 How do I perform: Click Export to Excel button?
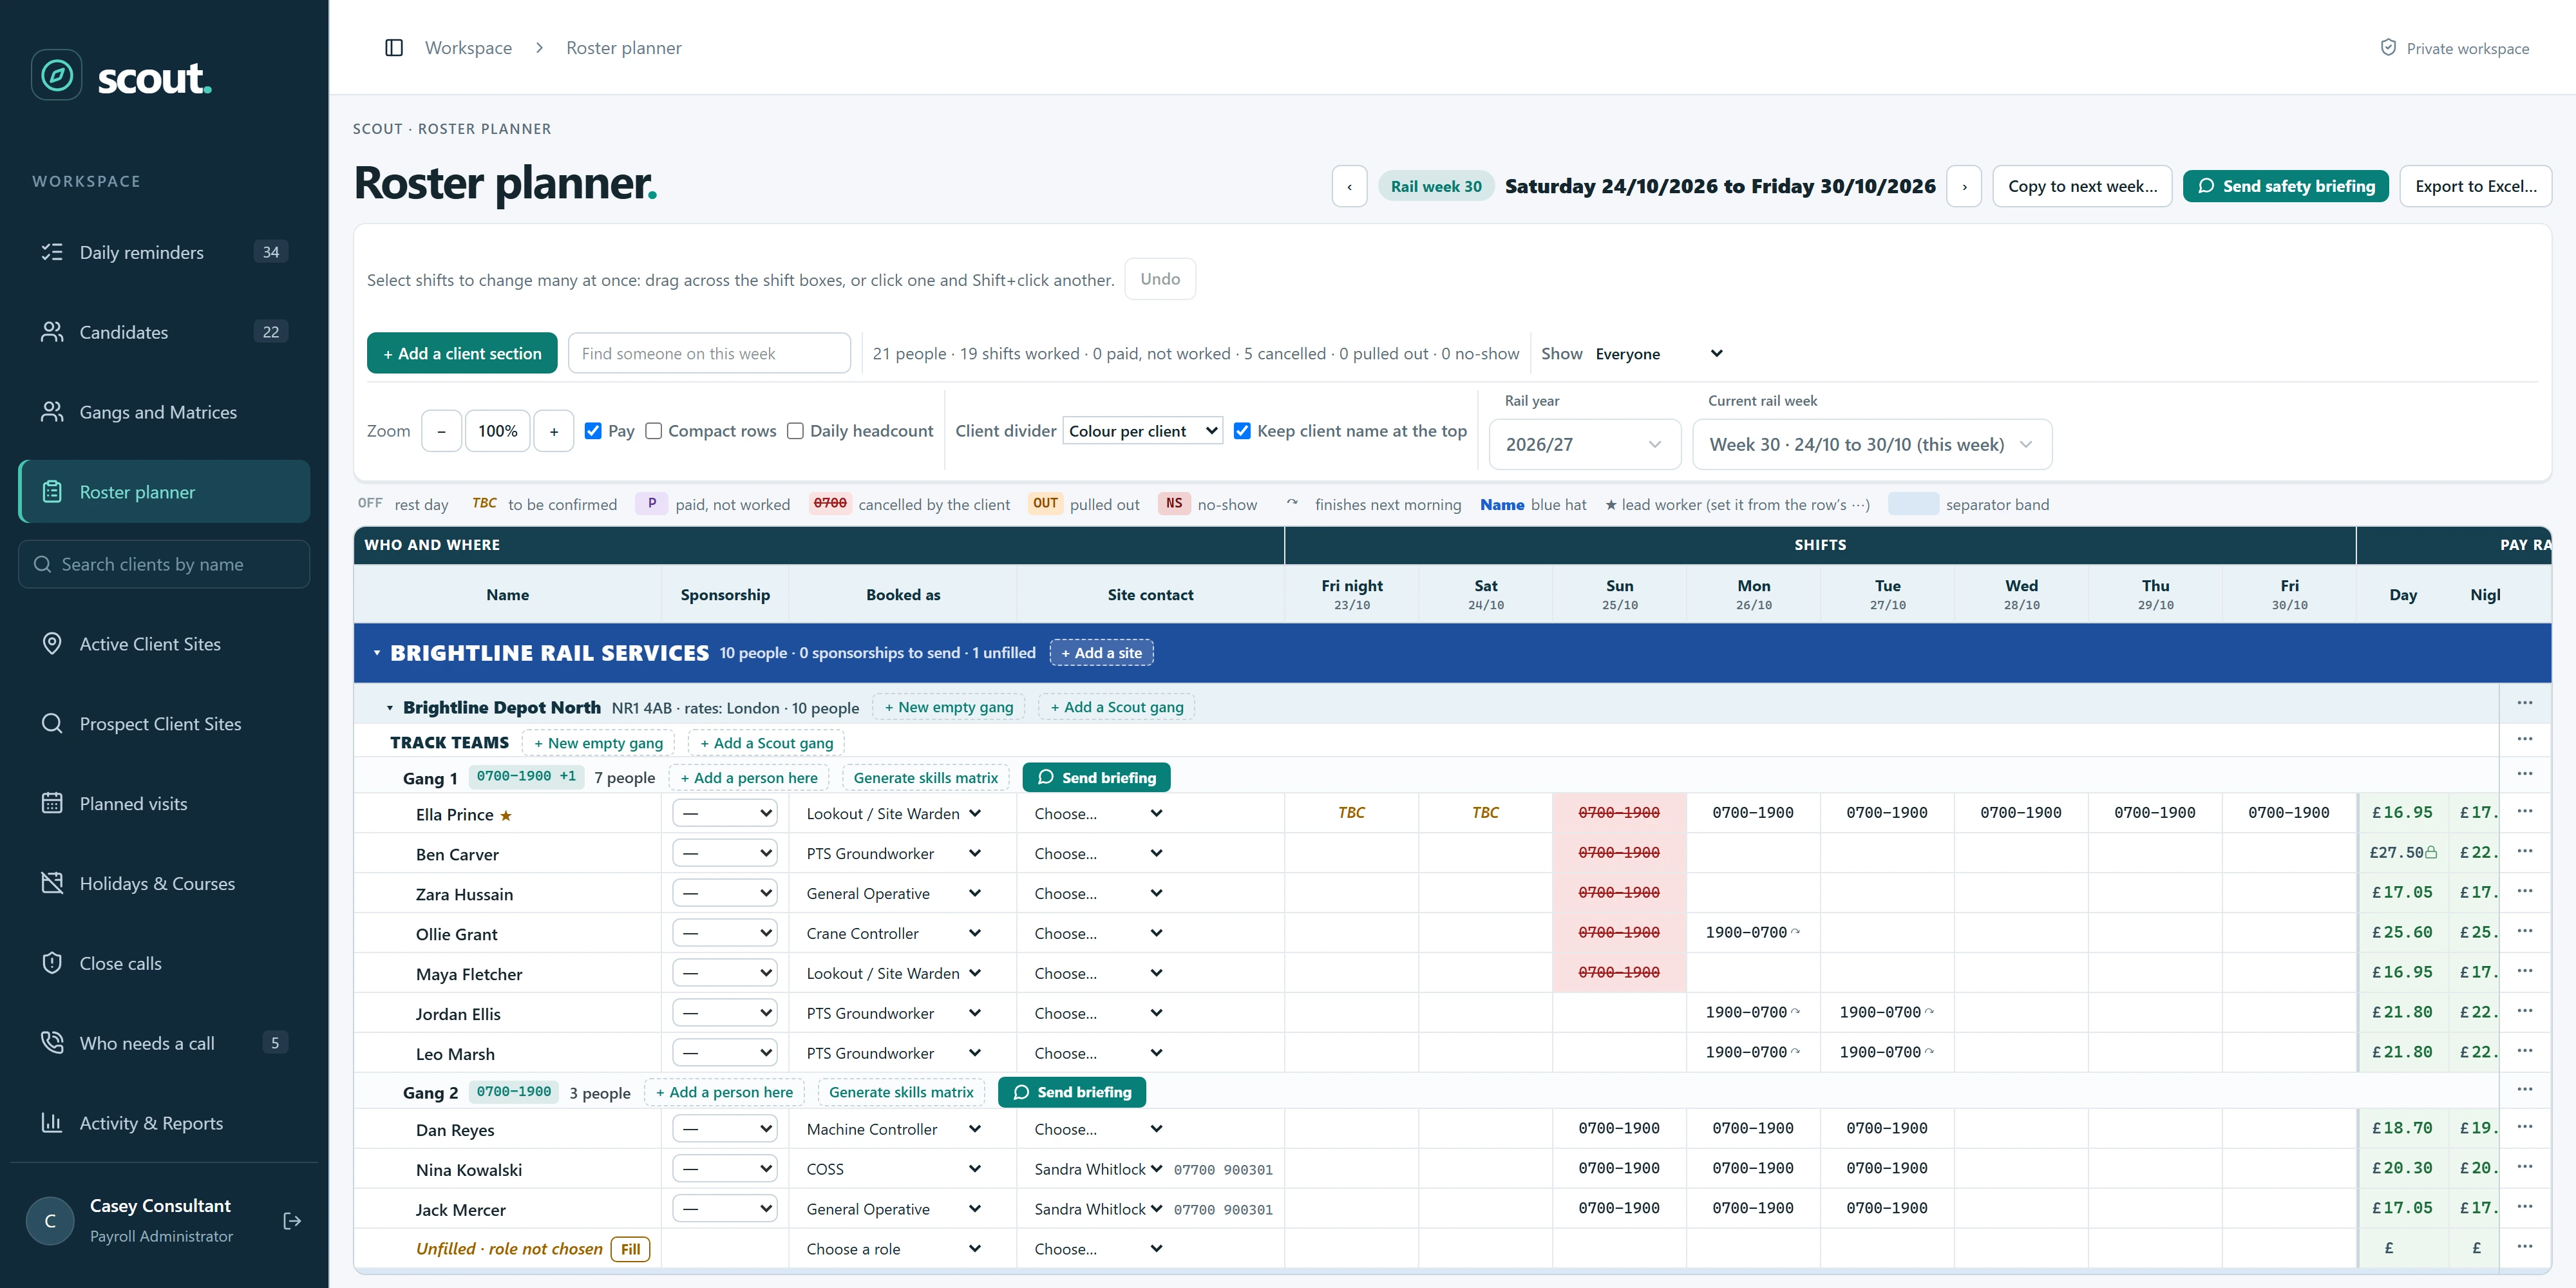coord(2475,187)
